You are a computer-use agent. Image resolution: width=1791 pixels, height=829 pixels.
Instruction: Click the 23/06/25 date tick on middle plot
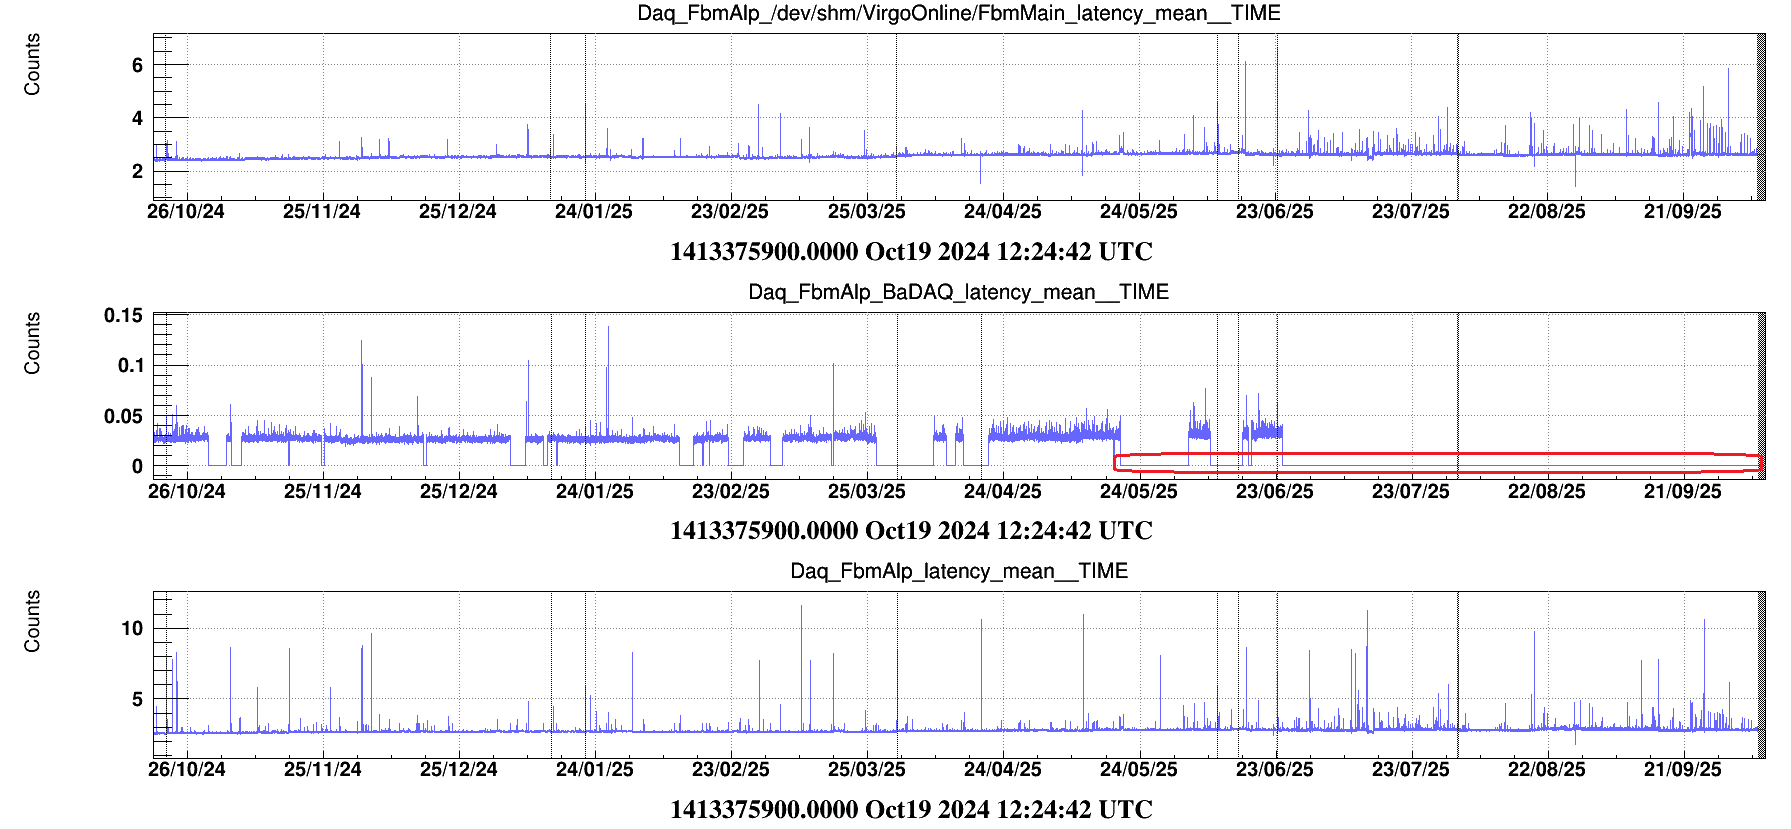click(1275, 492)
